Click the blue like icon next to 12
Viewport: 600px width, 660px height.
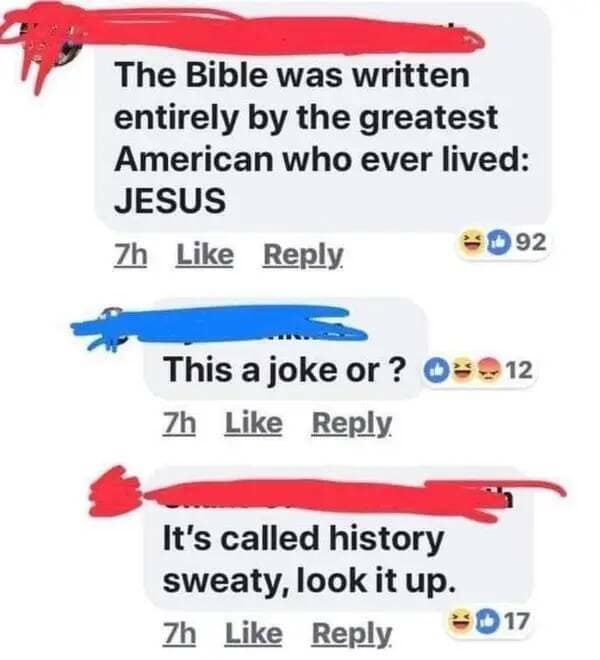(437, 369)
